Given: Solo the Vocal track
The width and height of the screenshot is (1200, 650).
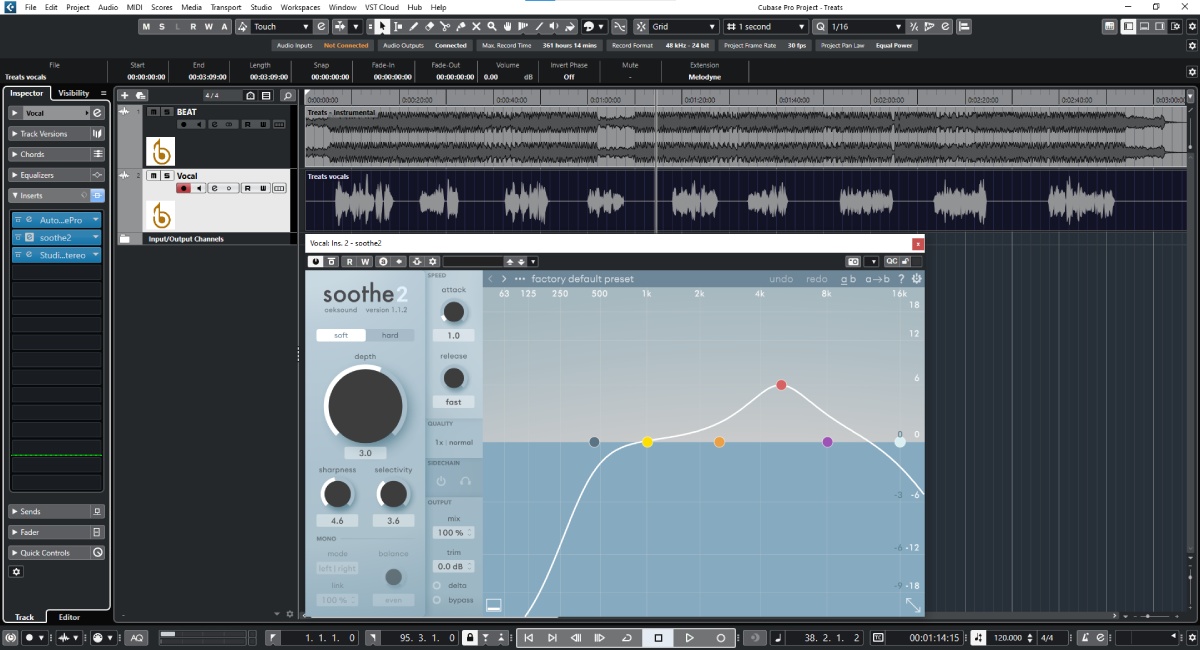Looking at the screenshot, I should (x=167, y=175).
